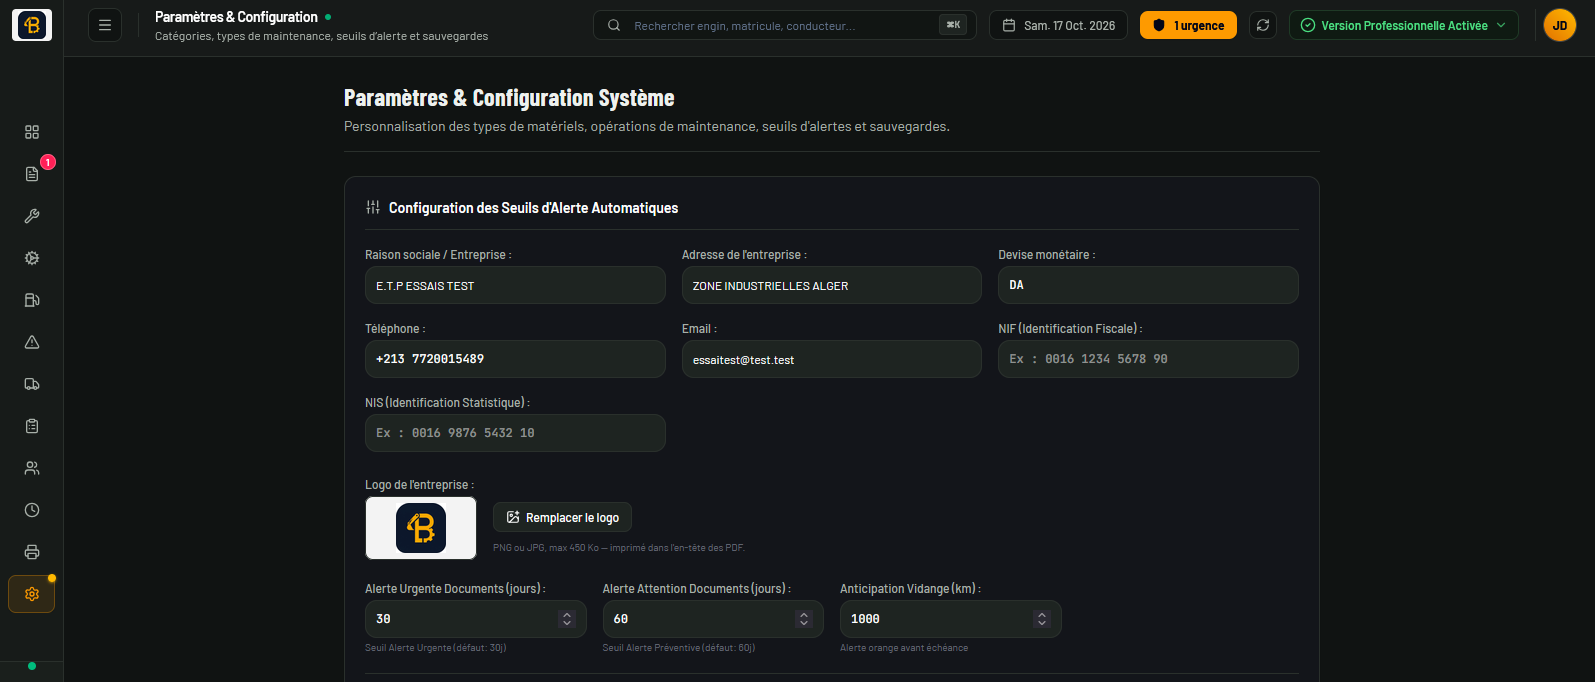Click the refresh sync icon in header
Viewport: 1595px width, 682px height.
click(1263, 25)
